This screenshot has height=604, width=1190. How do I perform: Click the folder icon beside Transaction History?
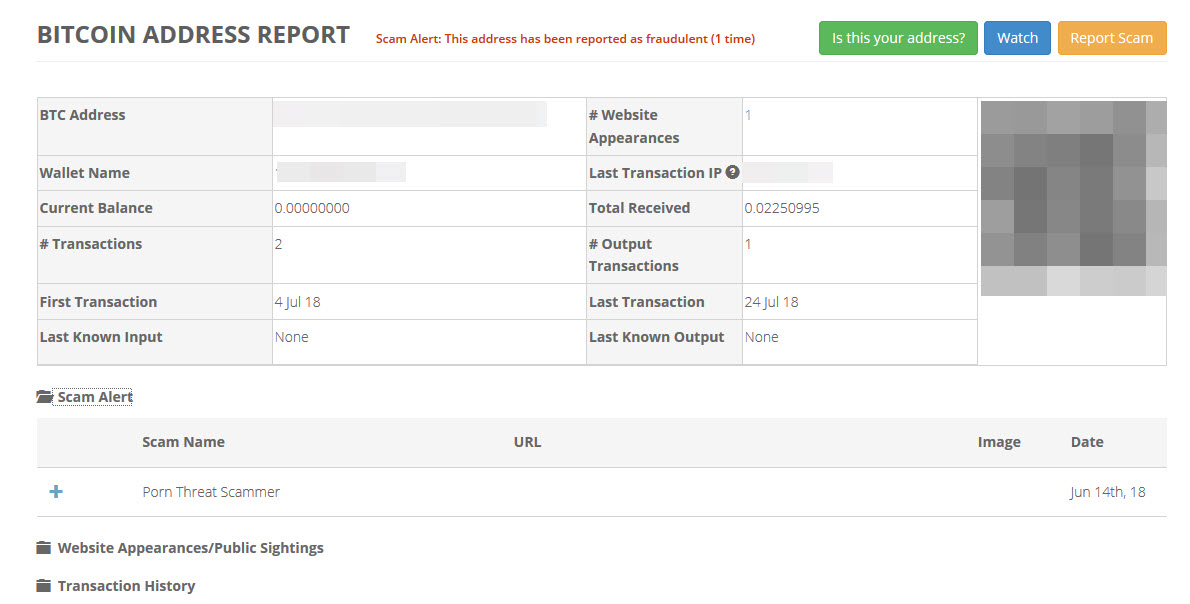(43, 586)
